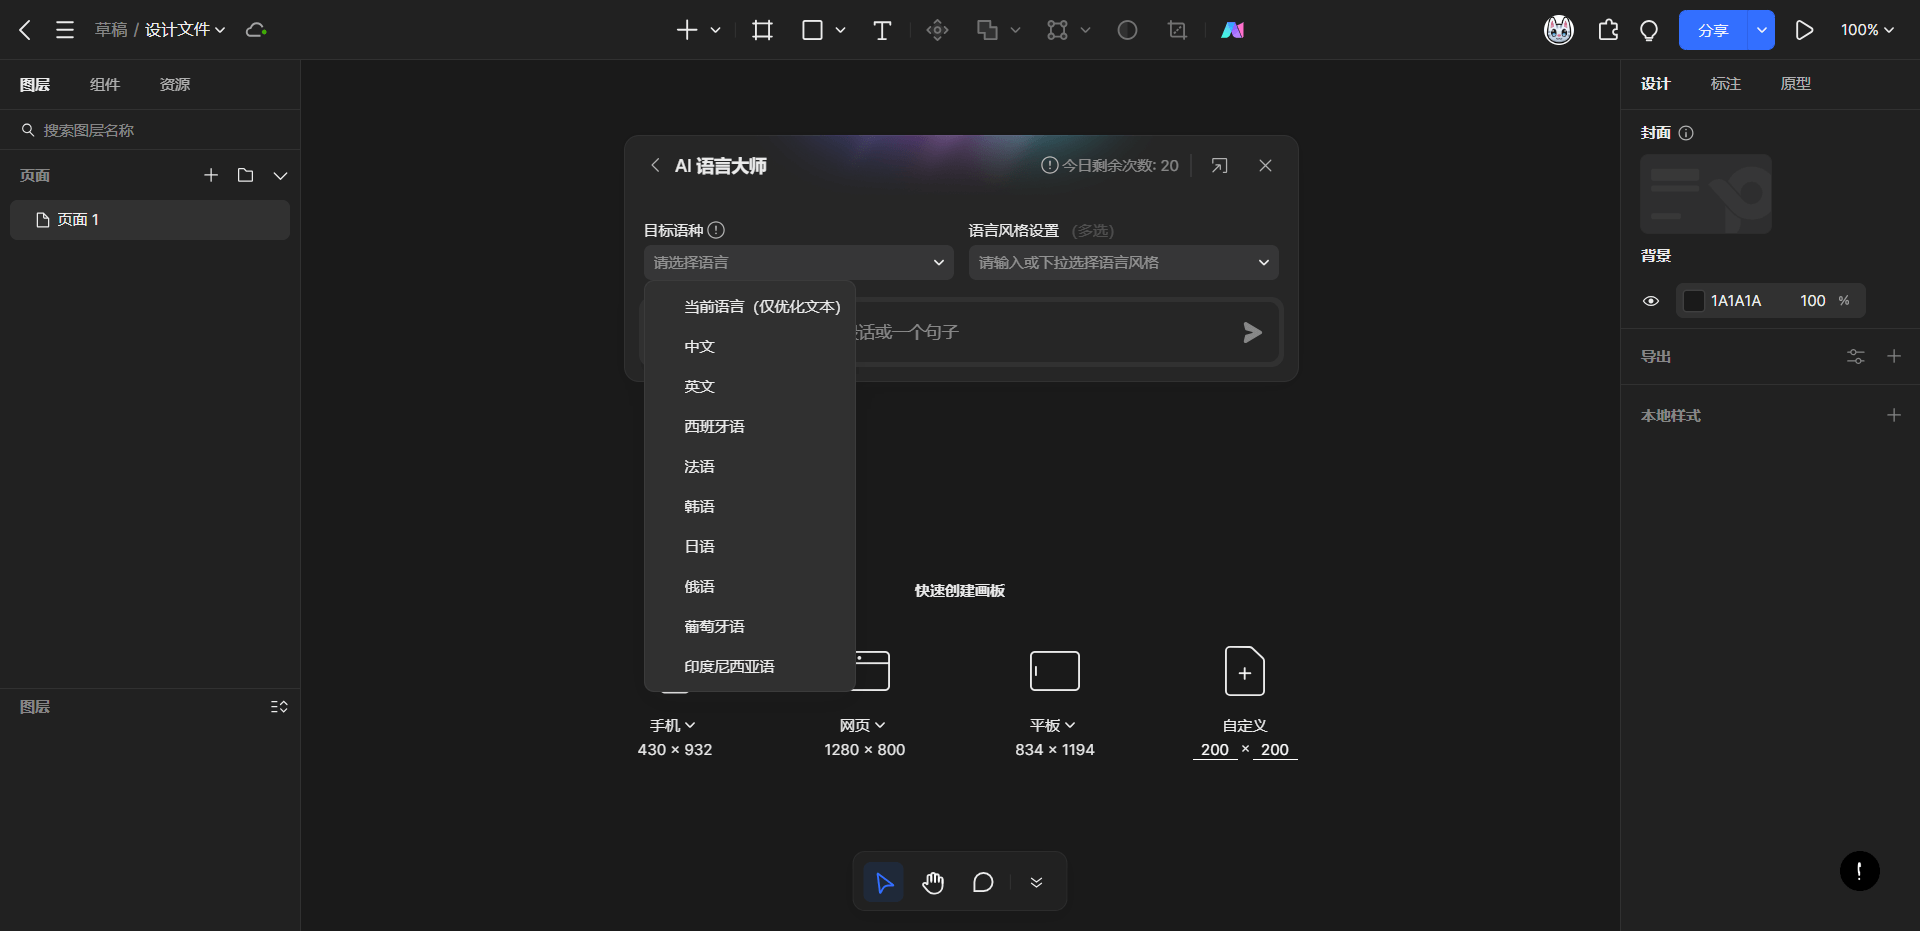1920x931 pixels.
Task: Switch to the 原型 tab
Action: click(1795, 84)
